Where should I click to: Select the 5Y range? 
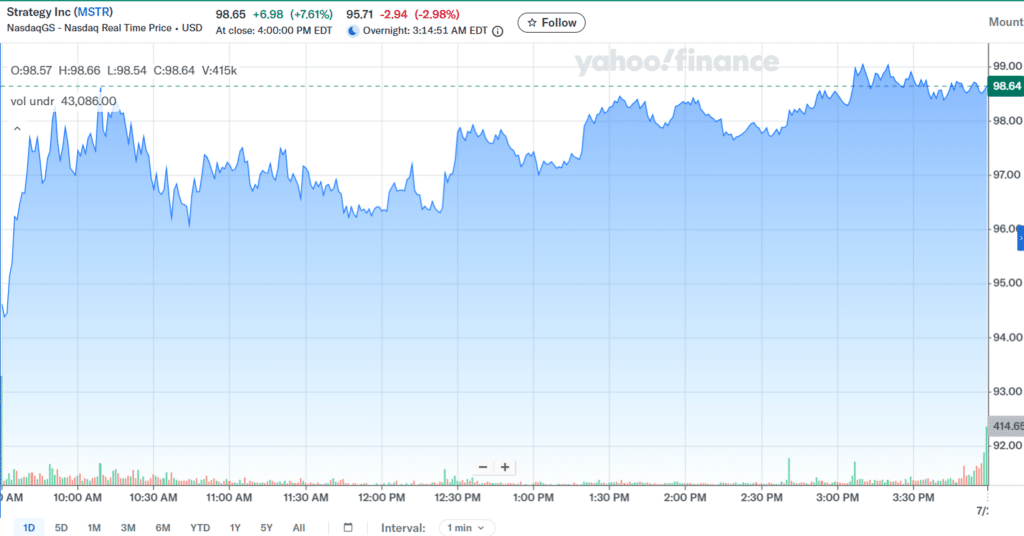click(x=266, y=528)
